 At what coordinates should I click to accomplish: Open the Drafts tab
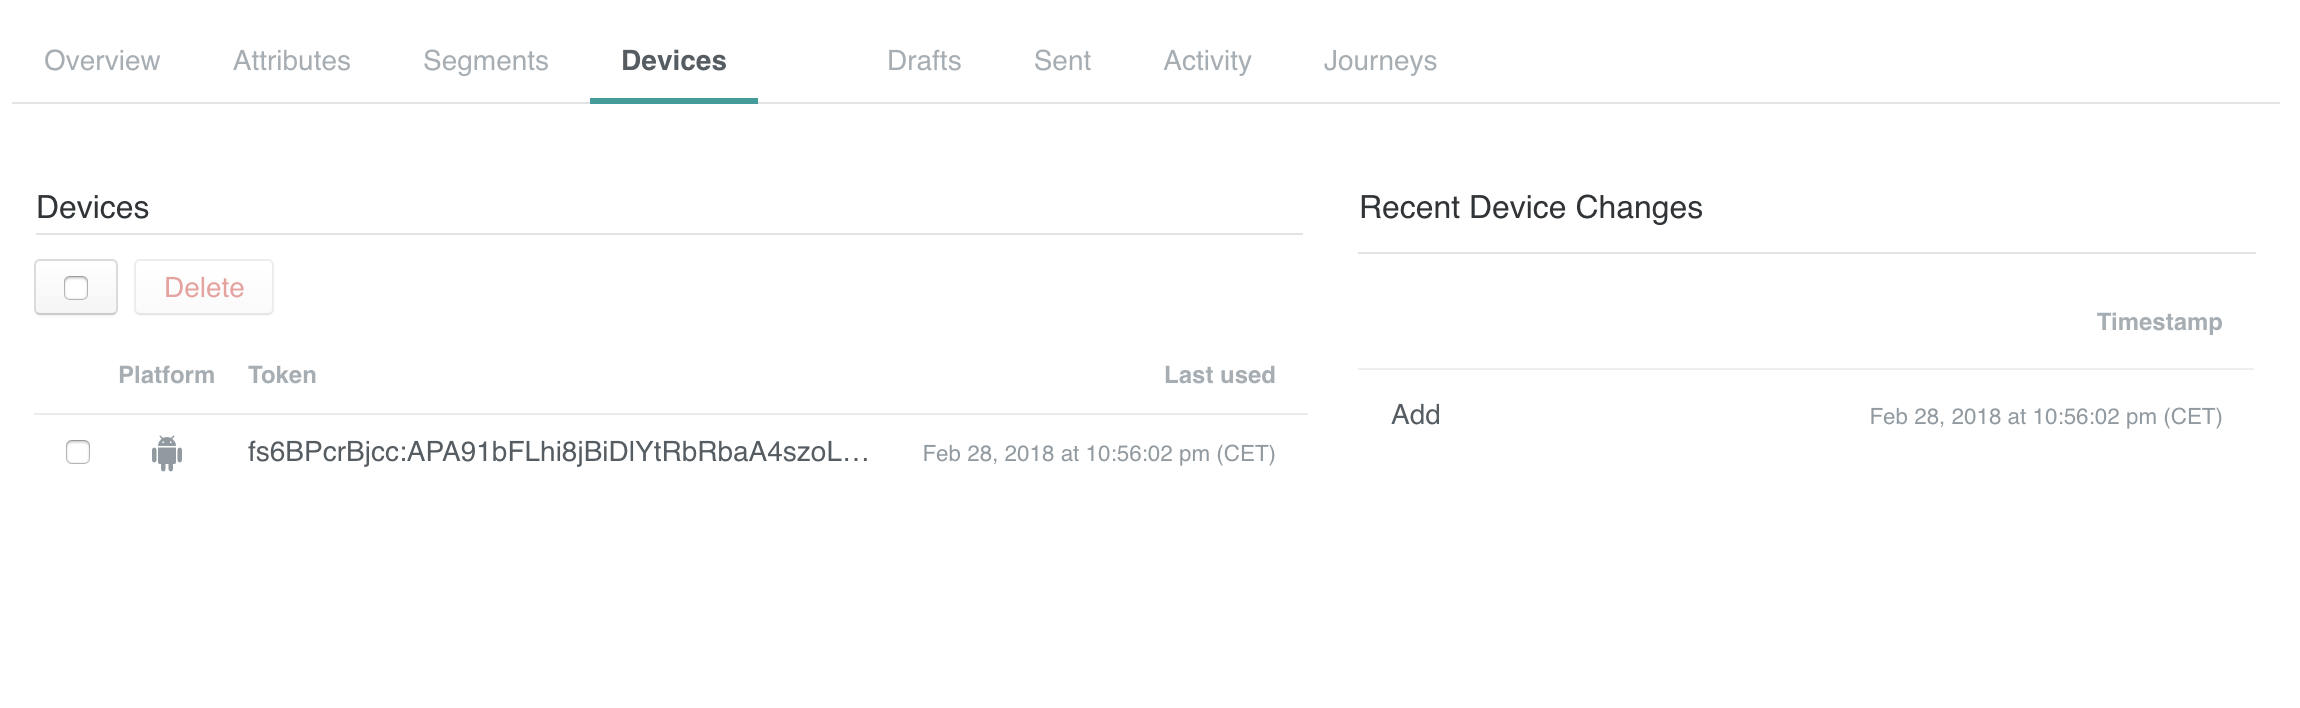[923, 61]
